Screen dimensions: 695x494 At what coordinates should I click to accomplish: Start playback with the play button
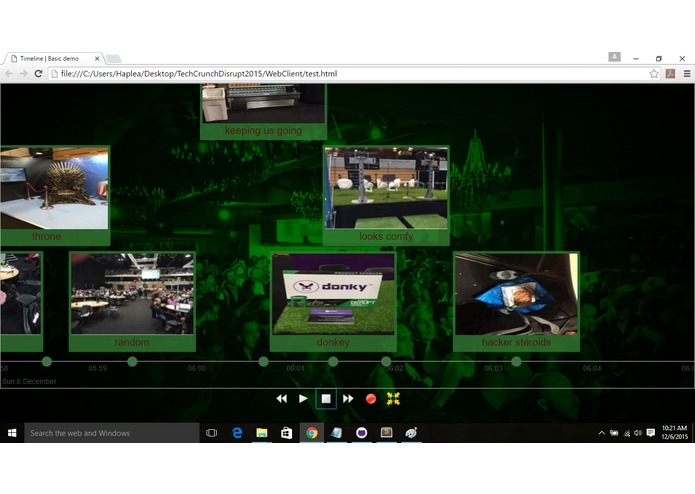coord(303,399)
